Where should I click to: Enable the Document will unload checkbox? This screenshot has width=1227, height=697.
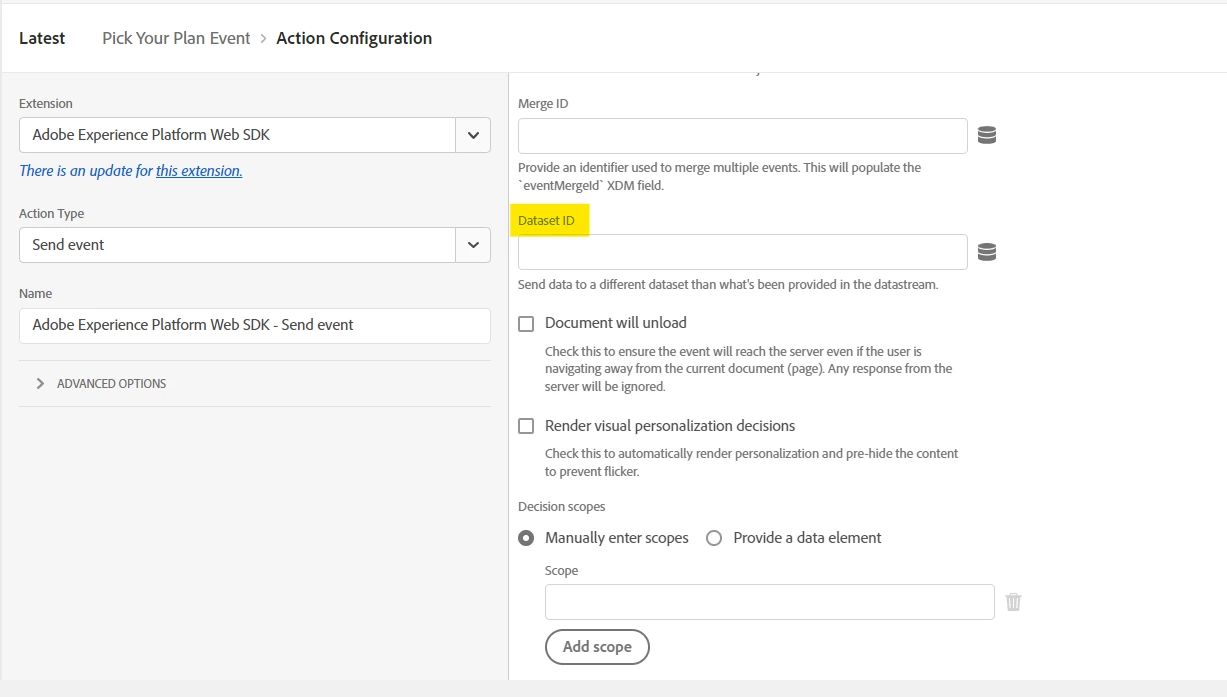point(526,324)
